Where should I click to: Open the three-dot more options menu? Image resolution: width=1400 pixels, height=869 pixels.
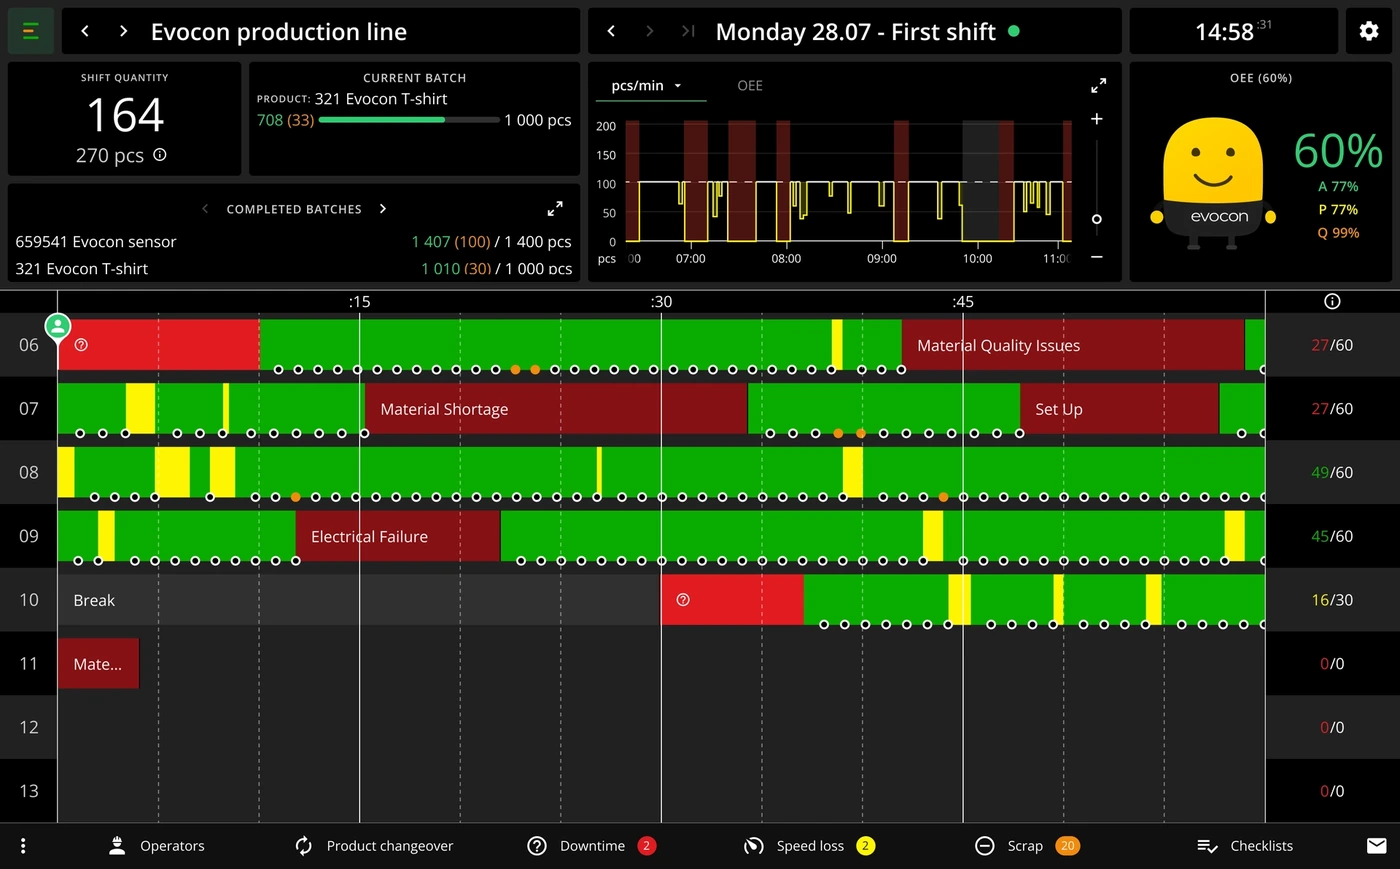[x=23, y=846]
